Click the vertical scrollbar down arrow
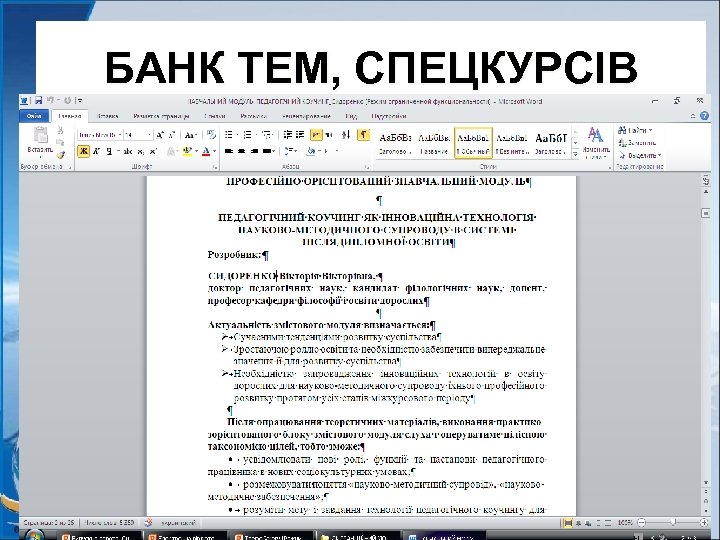Viewport: 720px width, 540px height. tap(706, 482)
